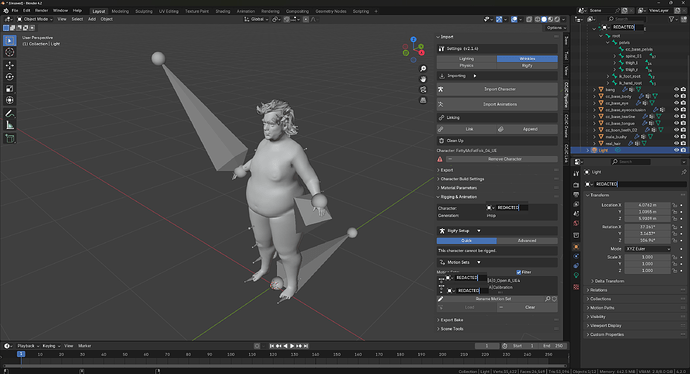Expand the Export Bake panel
Viewport: 690px width, 374px height.
pyautogui.click(x=451, y=320)
